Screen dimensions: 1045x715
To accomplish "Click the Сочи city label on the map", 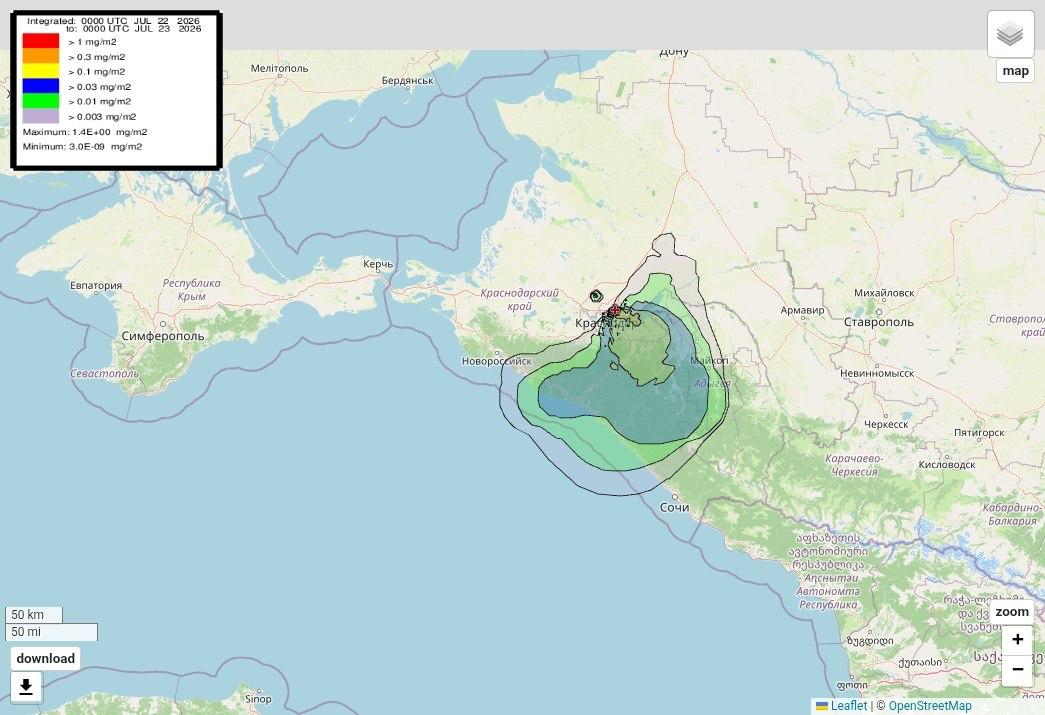I will click(x=674, y=507).
